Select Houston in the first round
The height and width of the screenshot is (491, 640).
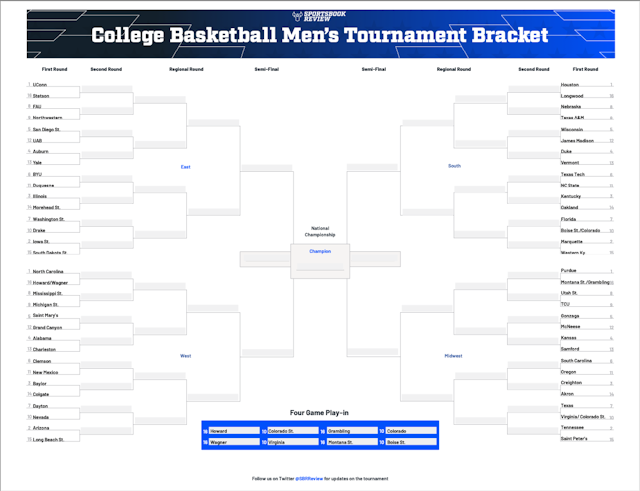coord(570,85)
